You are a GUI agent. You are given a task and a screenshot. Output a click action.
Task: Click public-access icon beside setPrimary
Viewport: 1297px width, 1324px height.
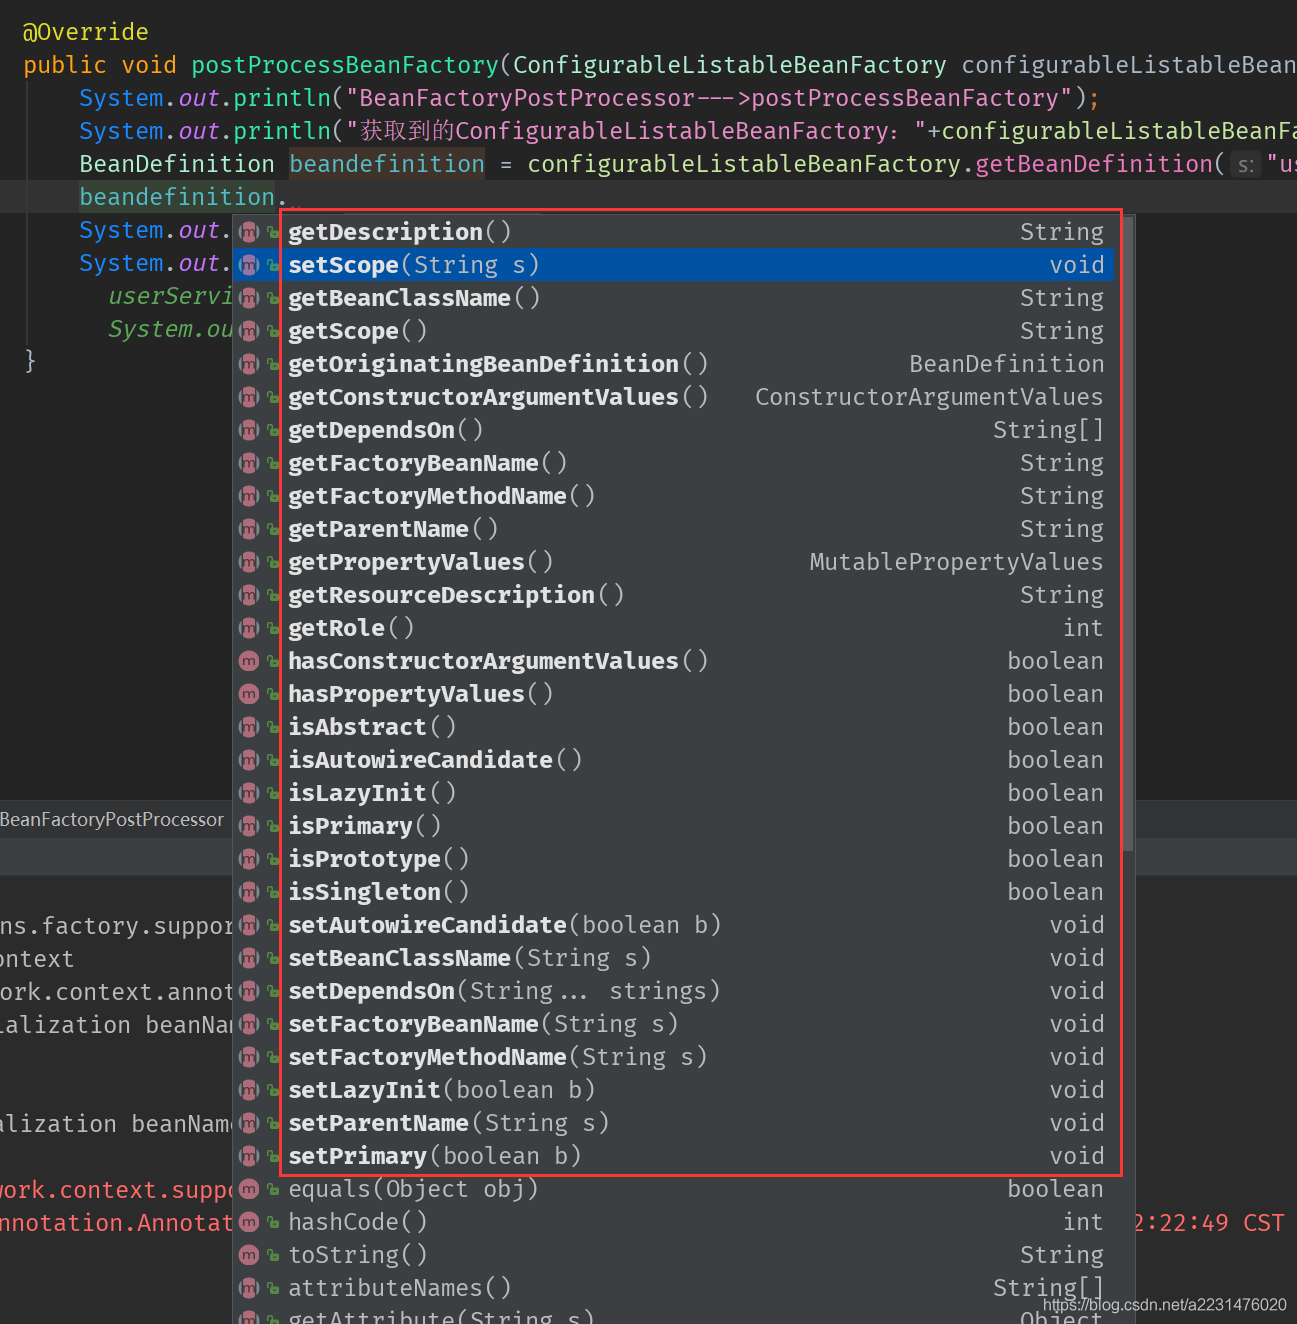coord(273,1157)
